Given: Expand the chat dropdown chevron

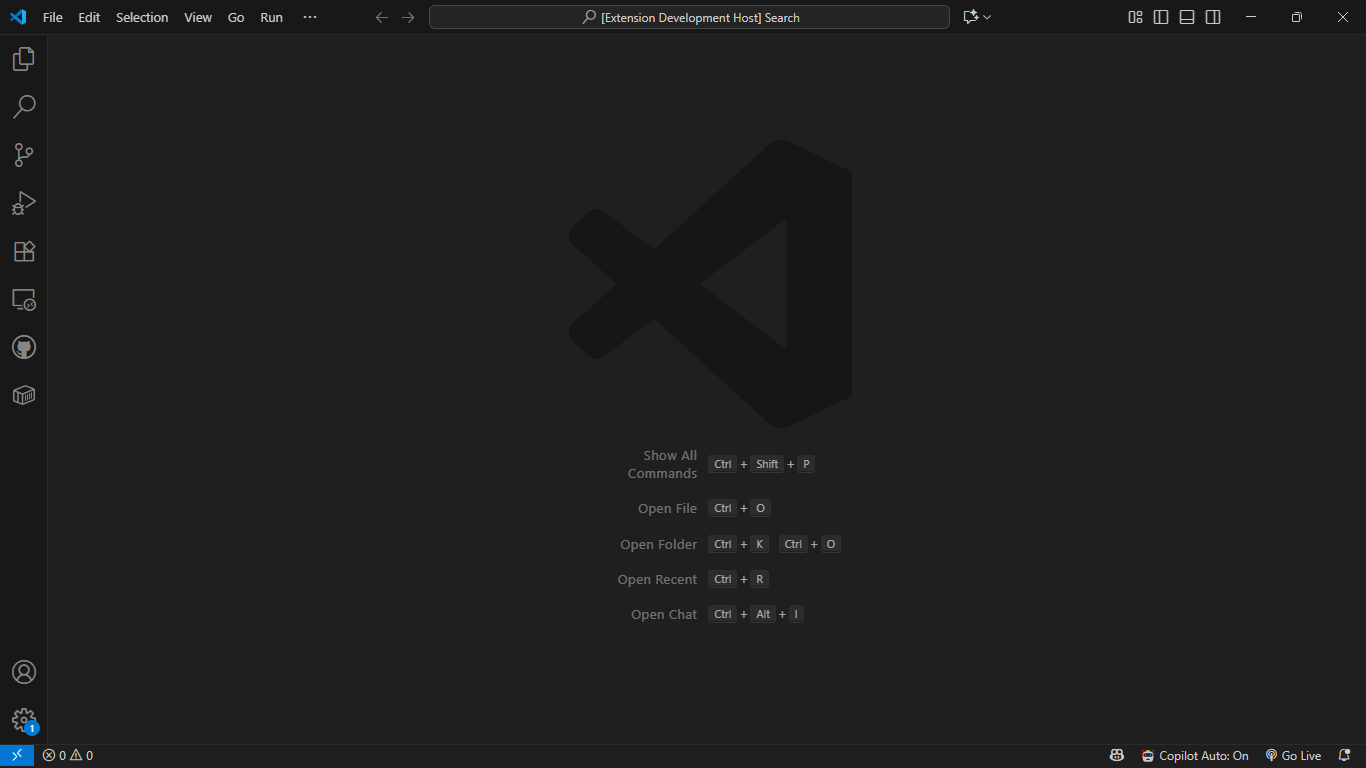Looking at the screenshot, I should (987, 17).
